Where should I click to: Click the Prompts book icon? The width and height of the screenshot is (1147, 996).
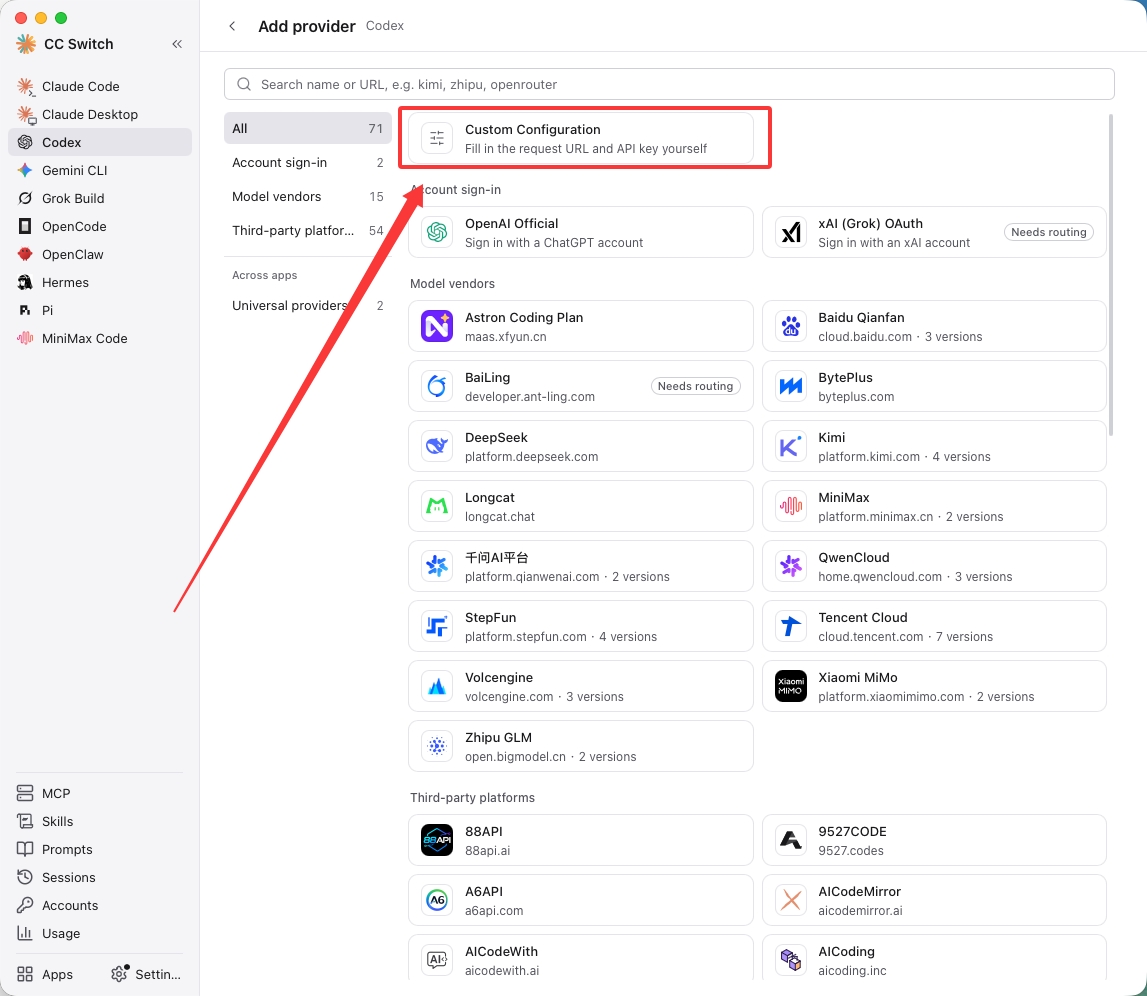[x=26, y=849]
